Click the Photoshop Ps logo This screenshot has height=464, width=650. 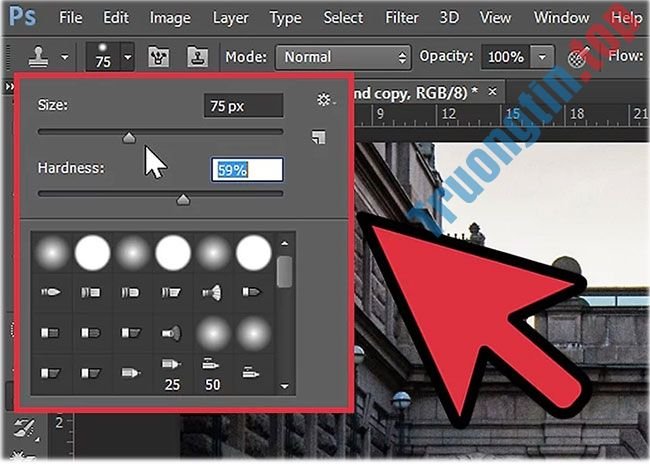click(23, 17)
